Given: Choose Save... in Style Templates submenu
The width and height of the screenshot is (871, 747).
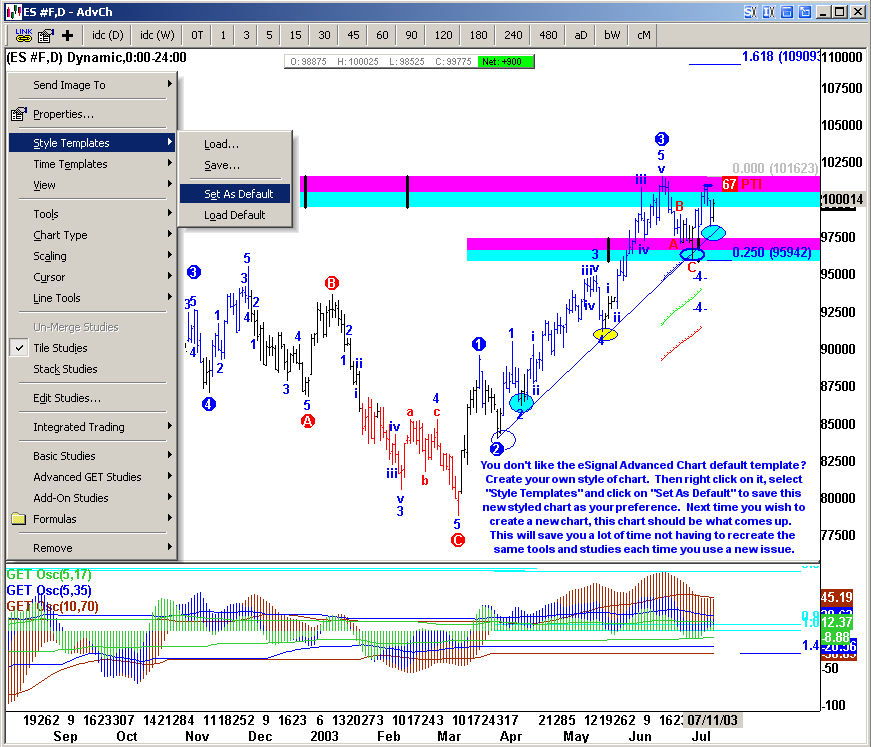Looking at the screenshot, I should pyautogui.click(x=235, y=165).
